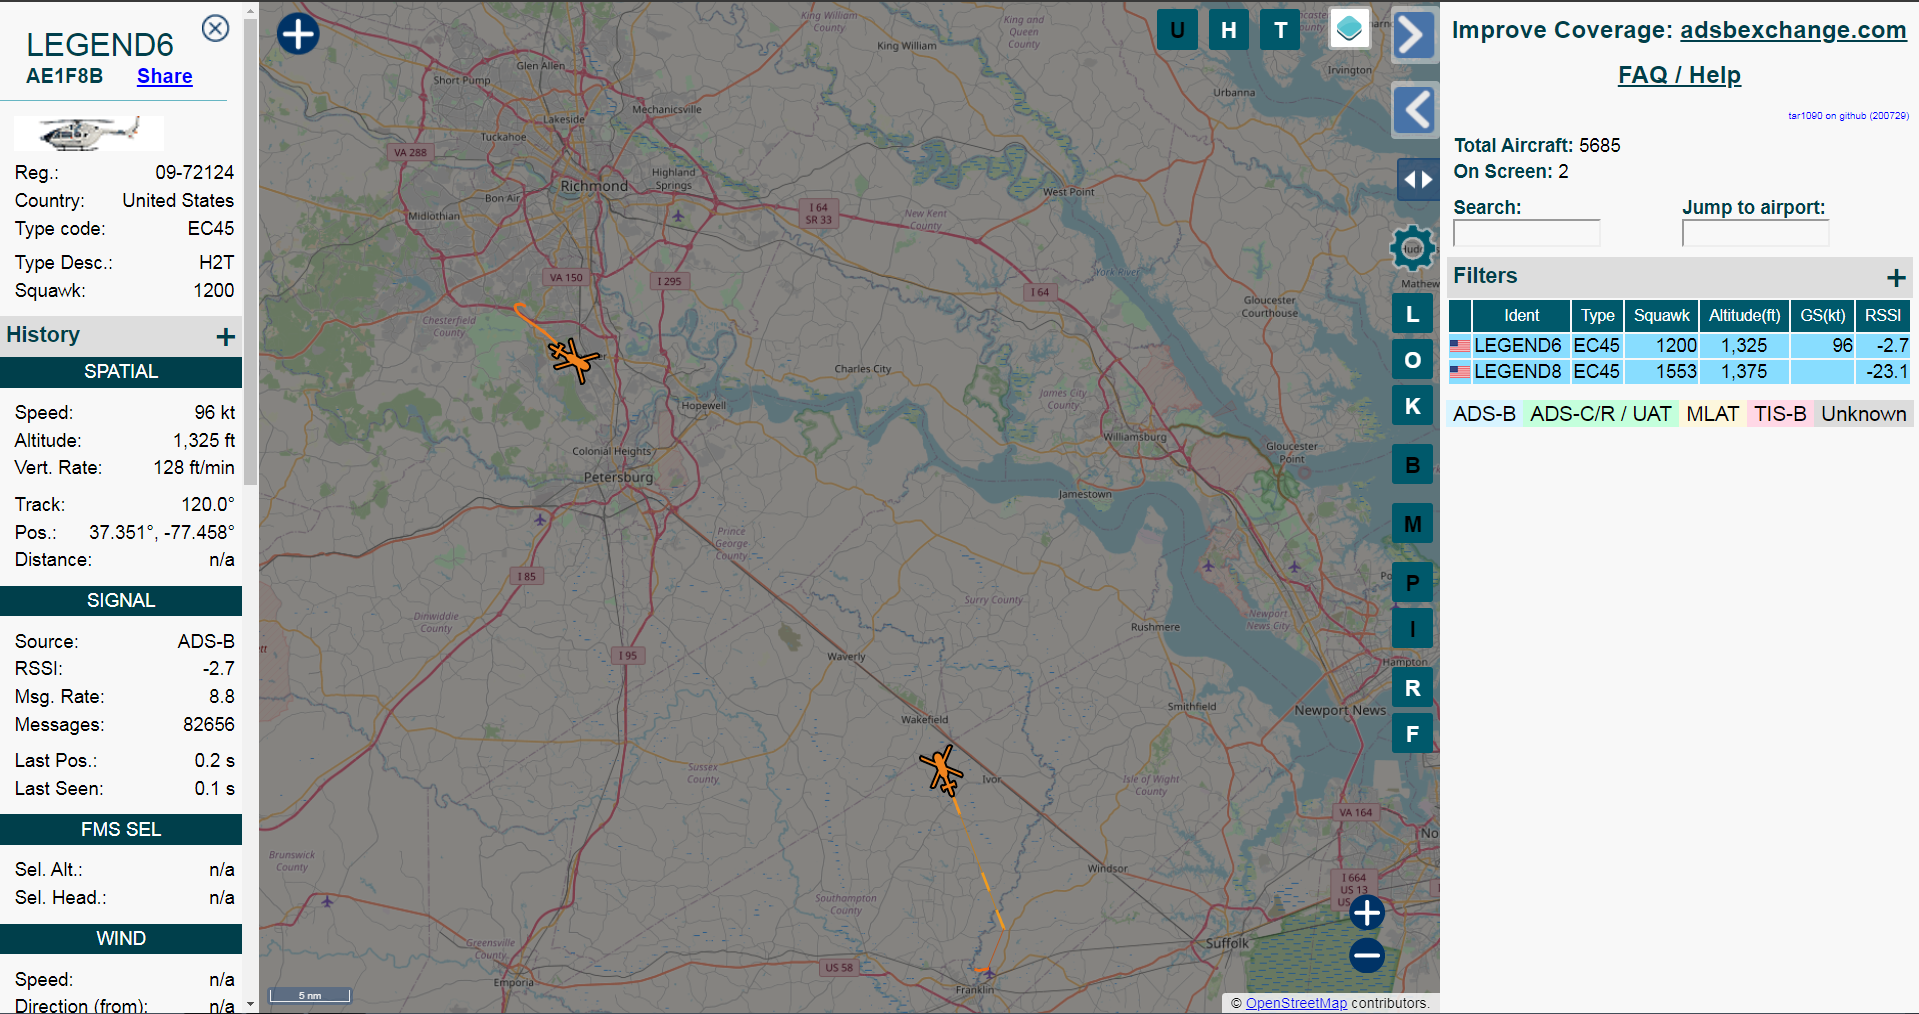Close the LEGEND6 aircraft info panel
Image resolution: width=1919 pixels, height=1014 pixels.
215,28
